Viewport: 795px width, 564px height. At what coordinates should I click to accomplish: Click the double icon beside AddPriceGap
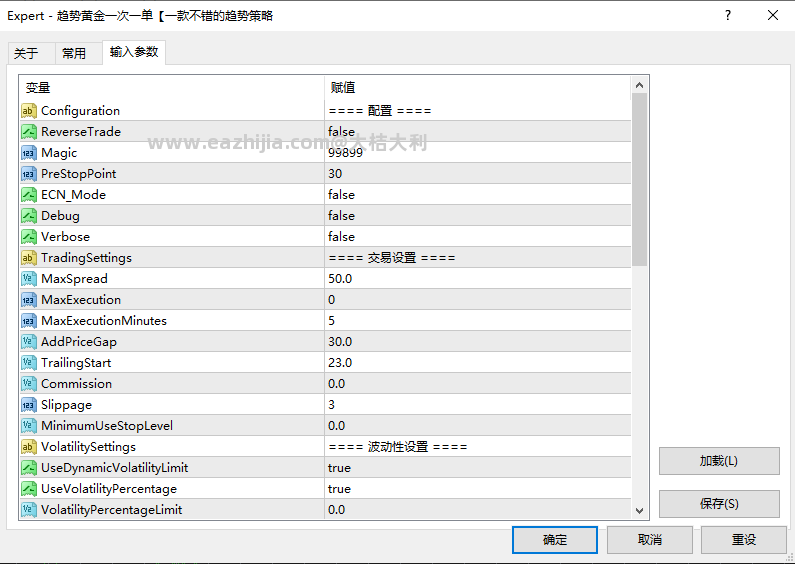tap(29, 342)
